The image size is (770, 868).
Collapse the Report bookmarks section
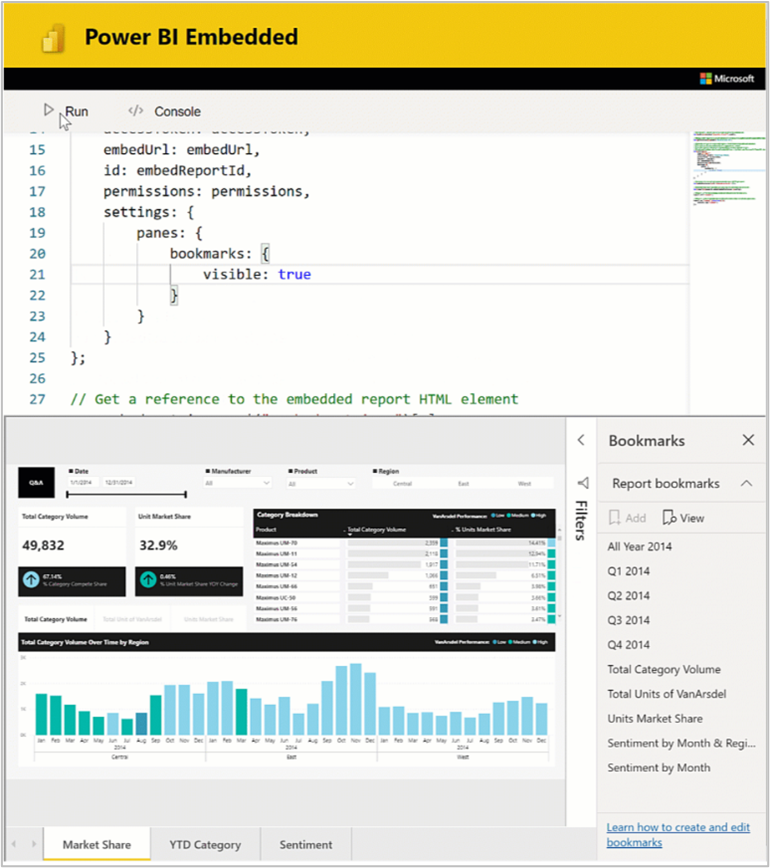(x=746, y=483)
